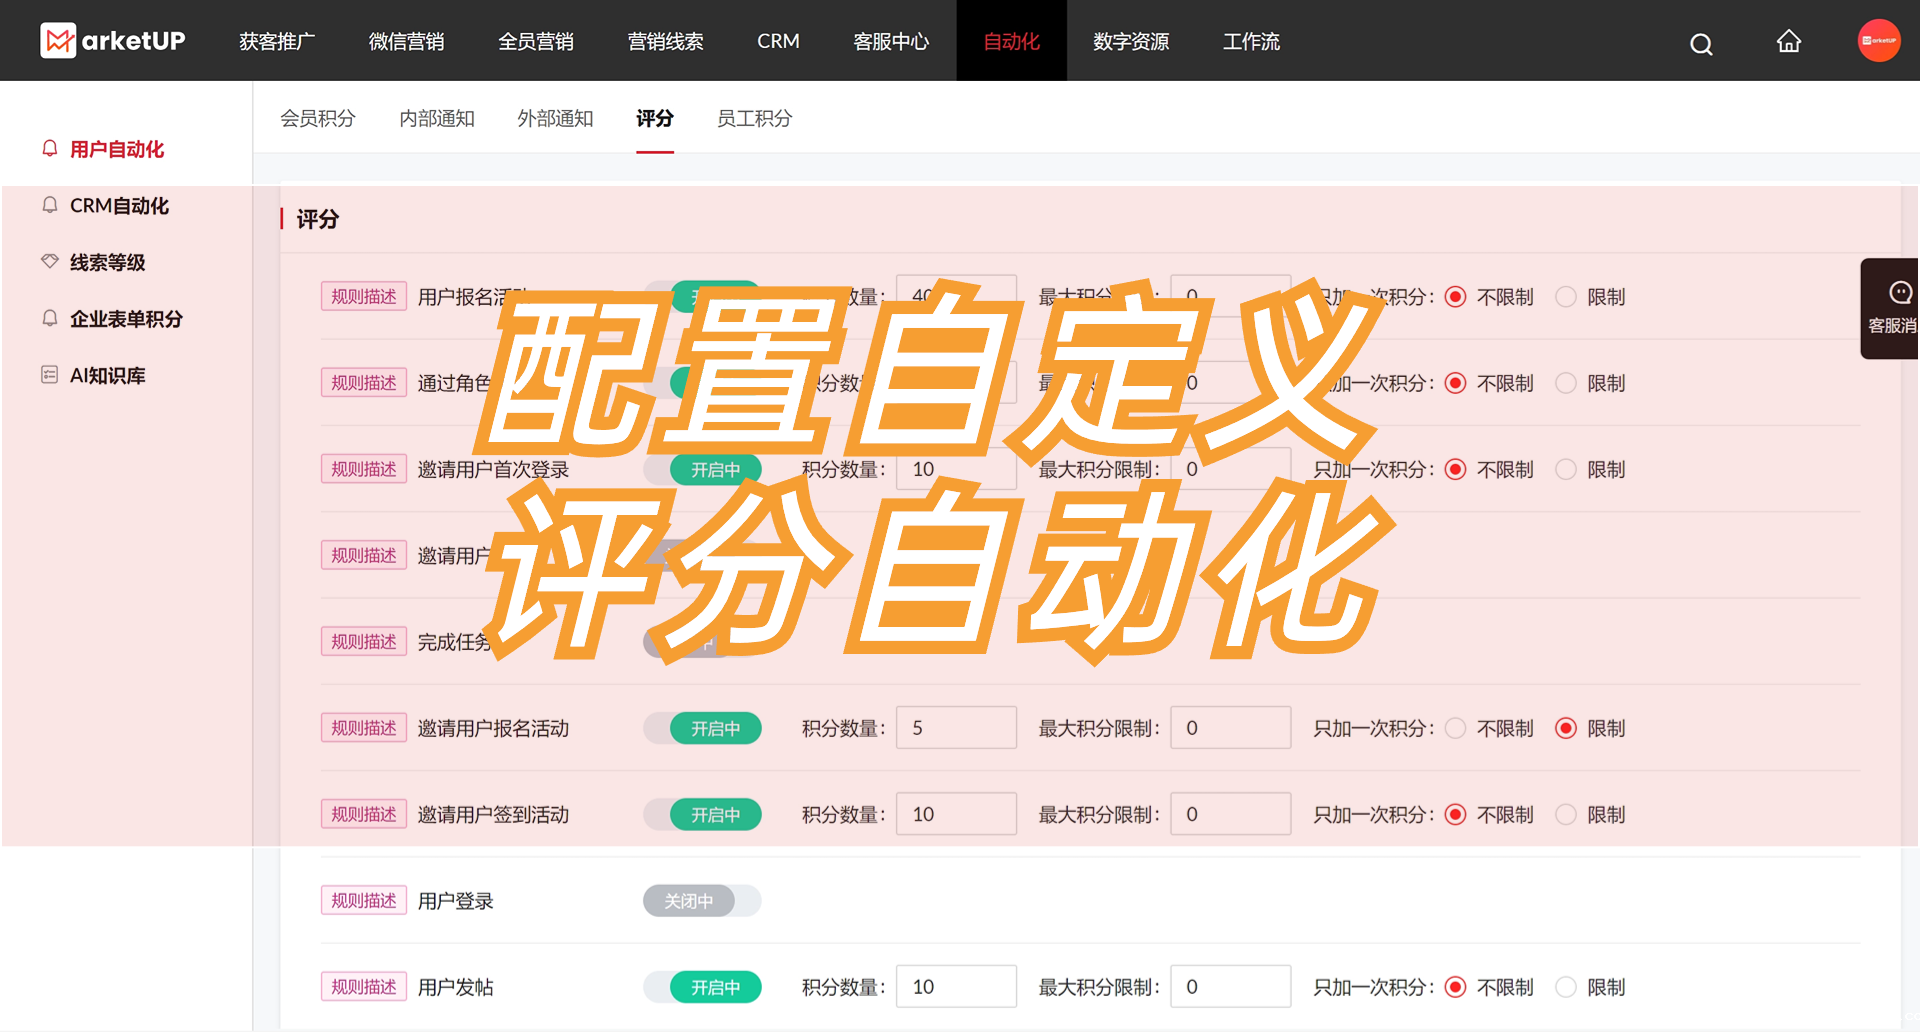Edit 积分数量 field for 邀请用户签到活动
This screenshot has height=1032, width=1920.
tap(957, 814)
